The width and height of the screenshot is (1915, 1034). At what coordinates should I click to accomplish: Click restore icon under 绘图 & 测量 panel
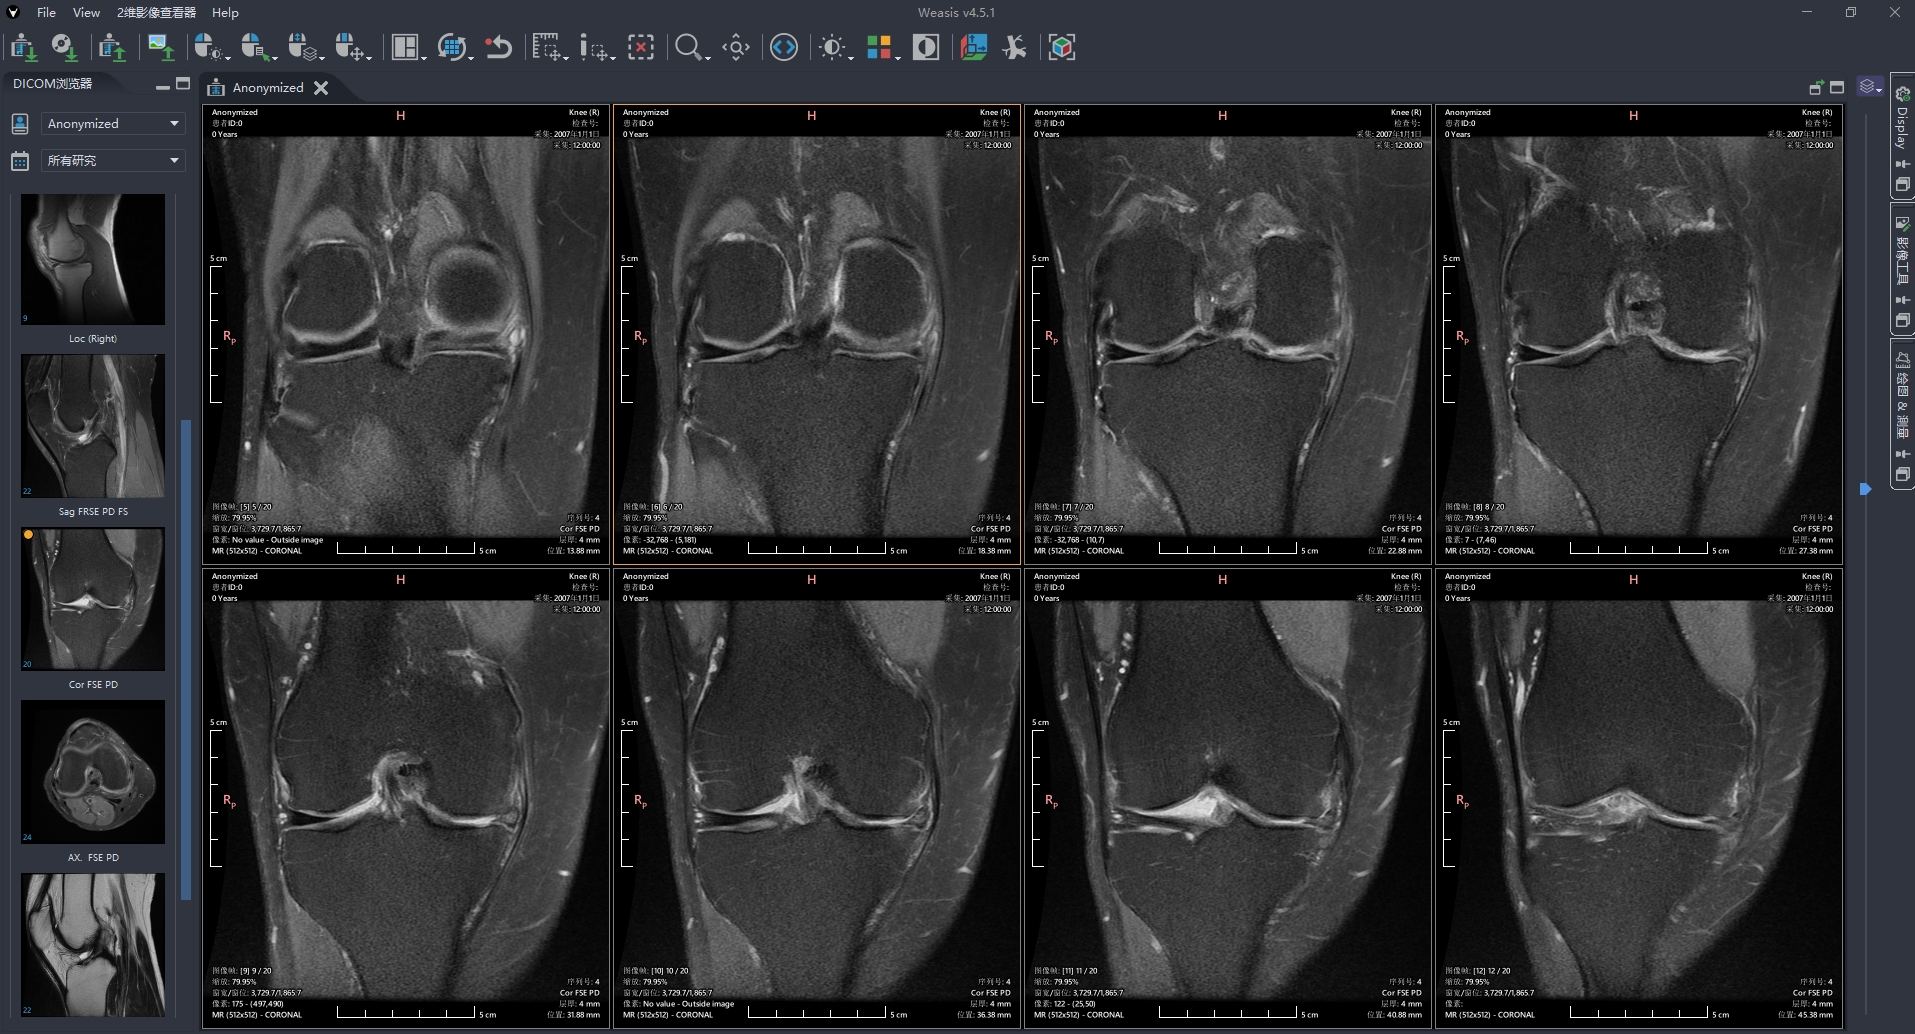coord(1902,475)
